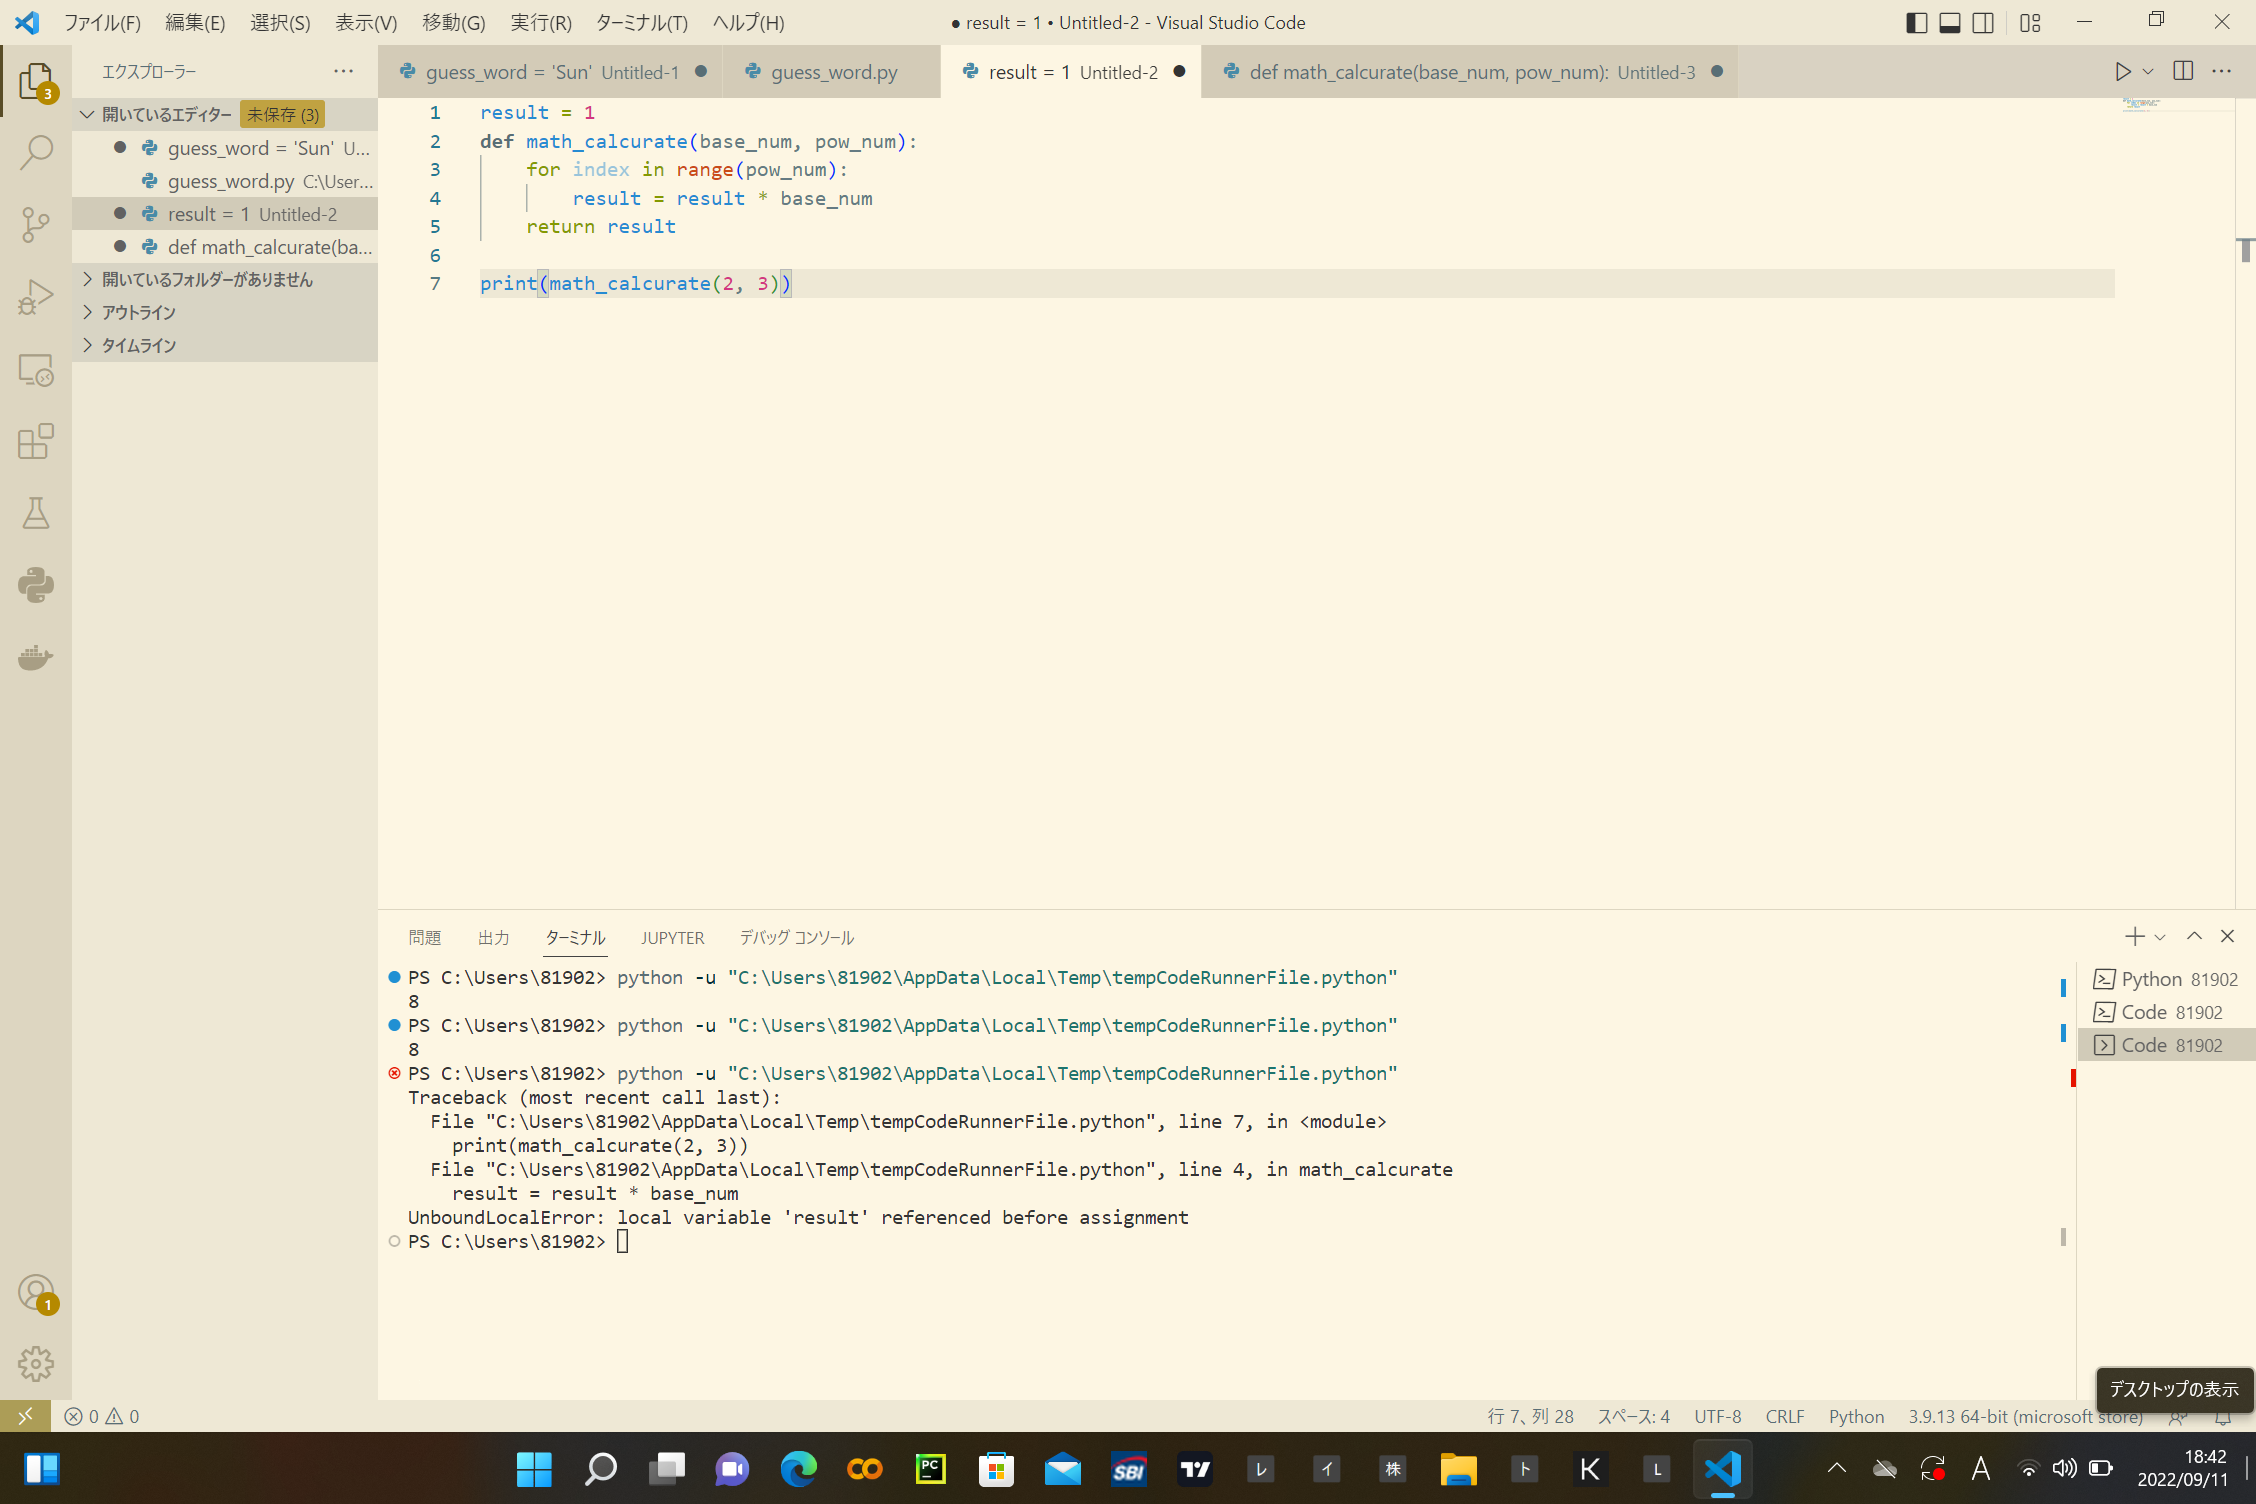Switch to guess_word.py editor tab
This screenshot has width=2256, height=1504.
(833, 72)
